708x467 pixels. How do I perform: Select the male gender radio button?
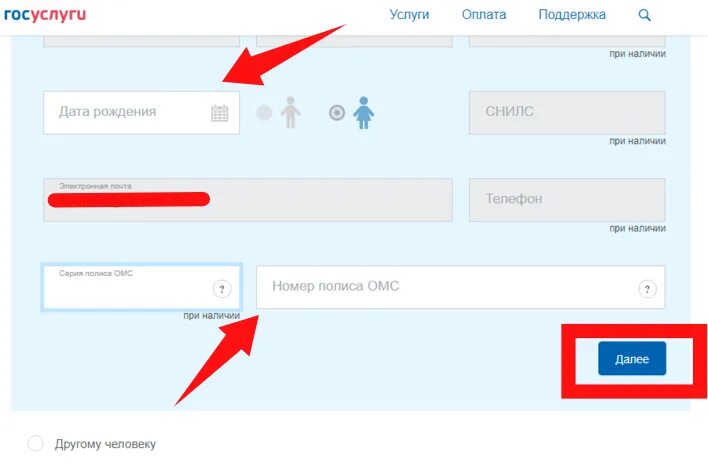tap(264, 112)
